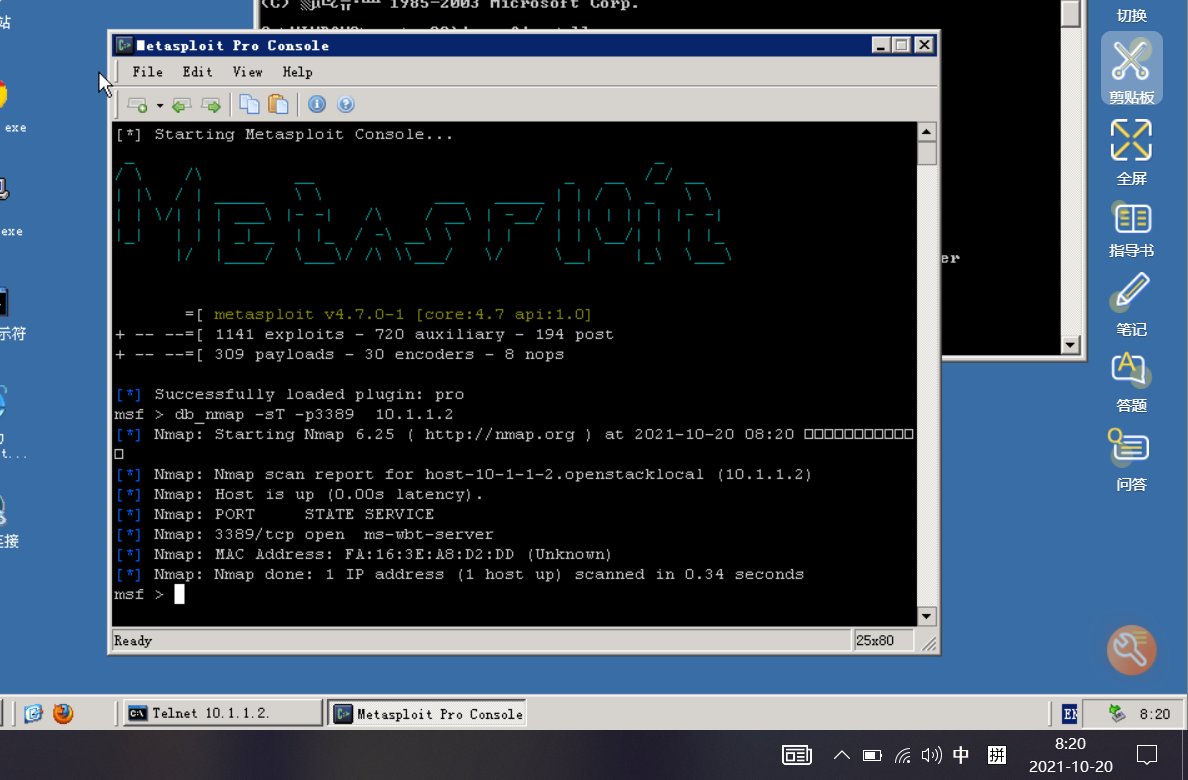This screenshot has height=780, width=1188.
Task: Click the network tray icon beside 8:20
Action: [1117, 713]
